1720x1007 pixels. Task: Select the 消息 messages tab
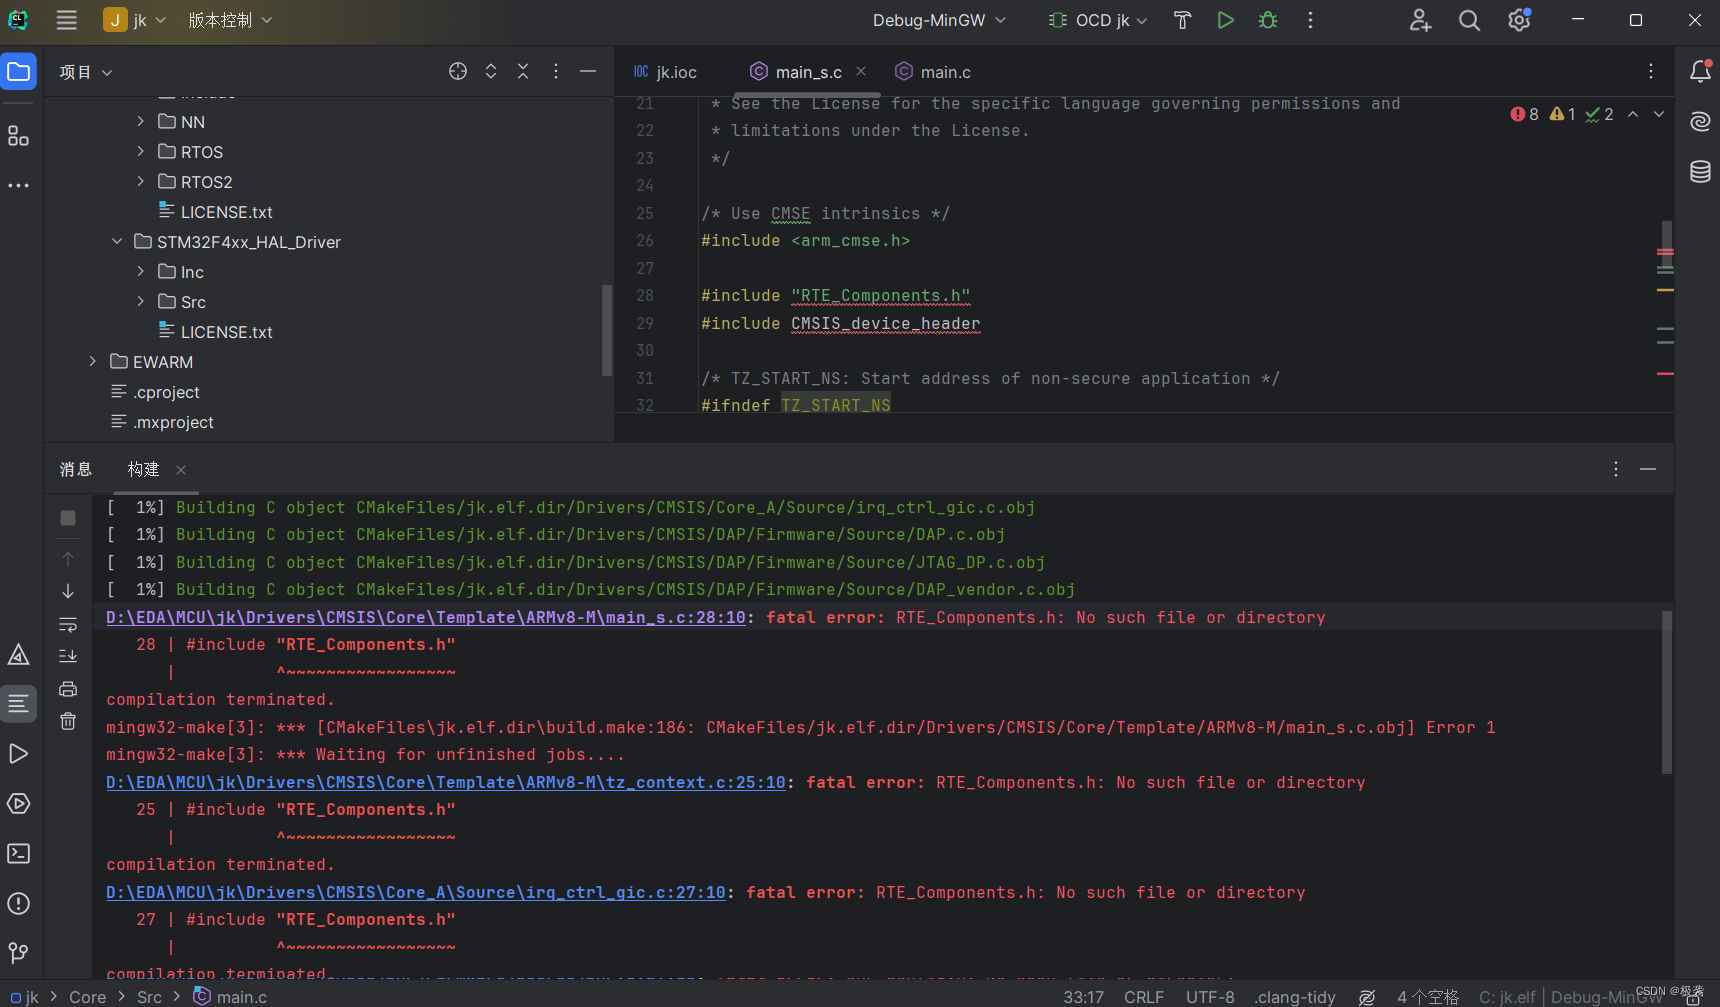75,469
